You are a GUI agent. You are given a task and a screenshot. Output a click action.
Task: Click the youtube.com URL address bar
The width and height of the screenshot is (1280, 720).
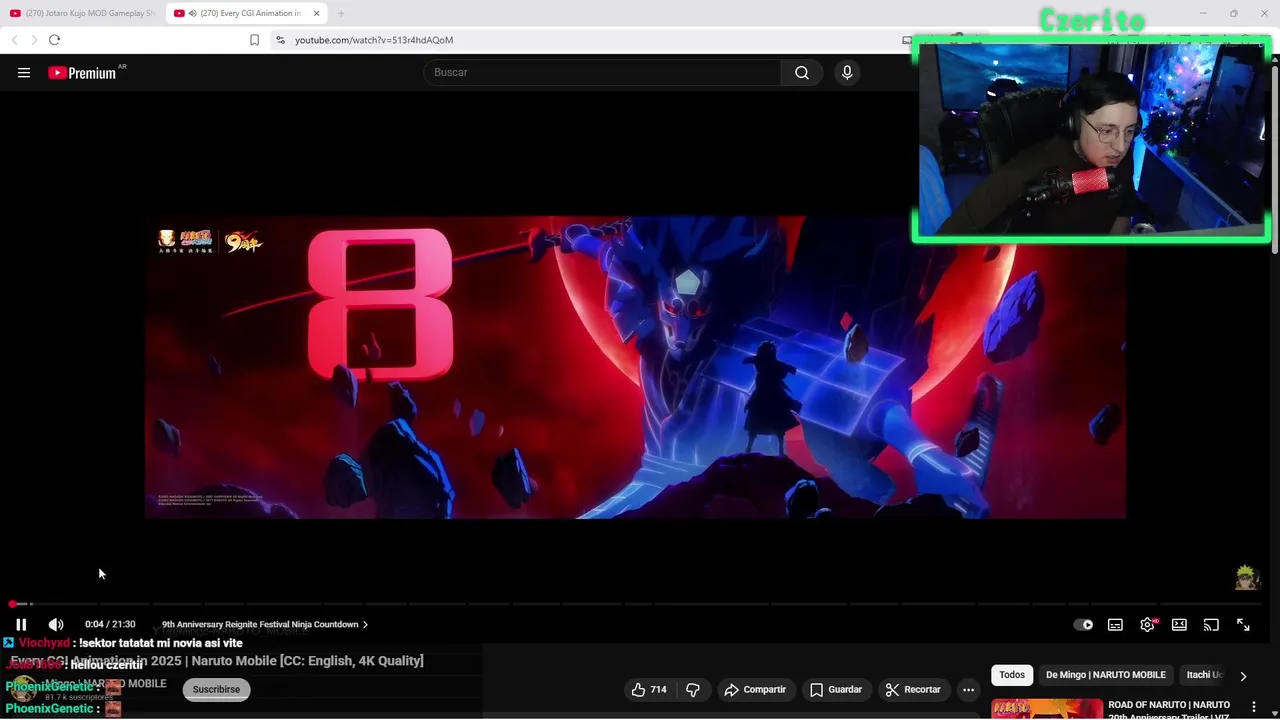tap(373, 40)
